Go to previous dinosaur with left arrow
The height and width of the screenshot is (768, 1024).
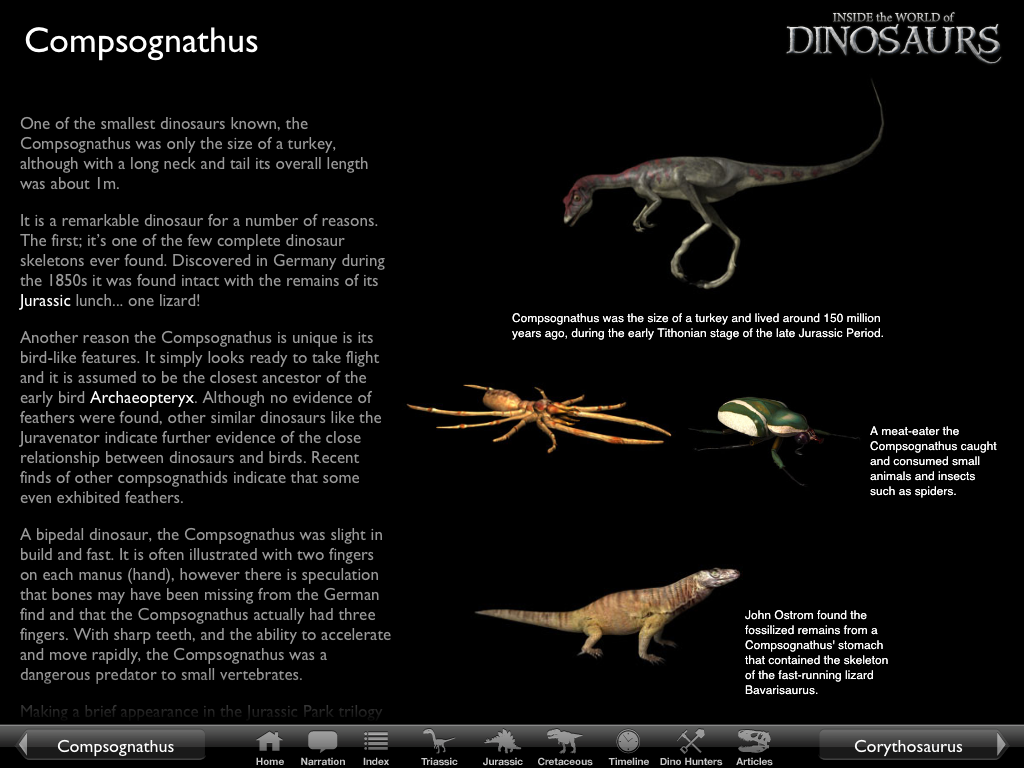pos(23,744)
